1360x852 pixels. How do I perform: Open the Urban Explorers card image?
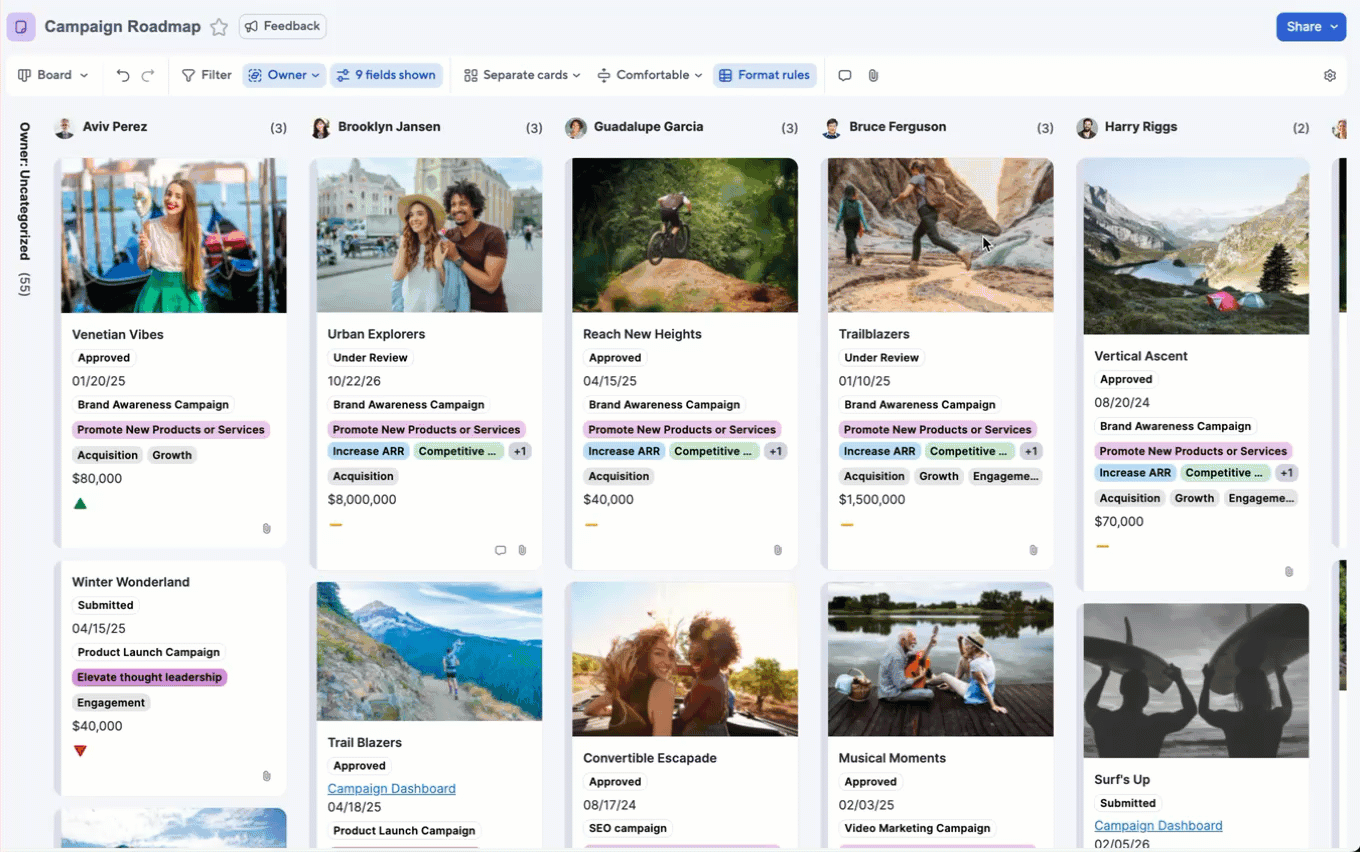[x=430, y=235]
